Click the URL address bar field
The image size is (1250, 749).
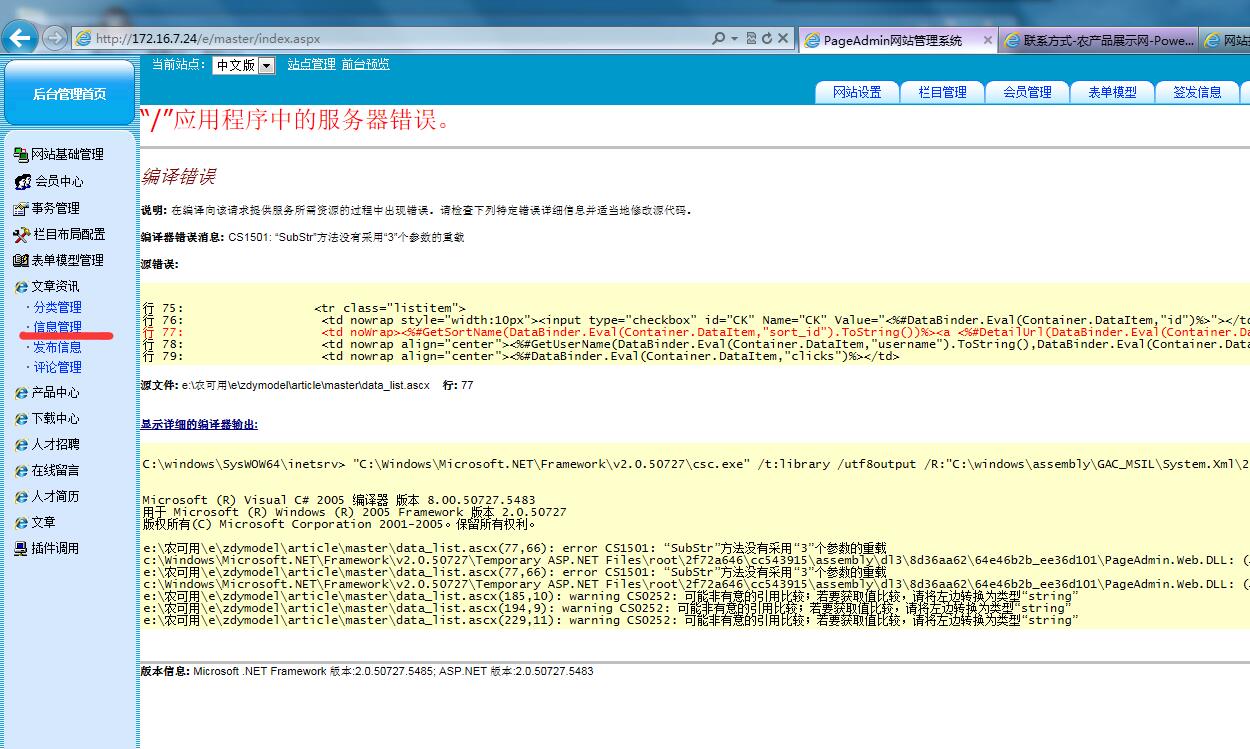[400, 39]
